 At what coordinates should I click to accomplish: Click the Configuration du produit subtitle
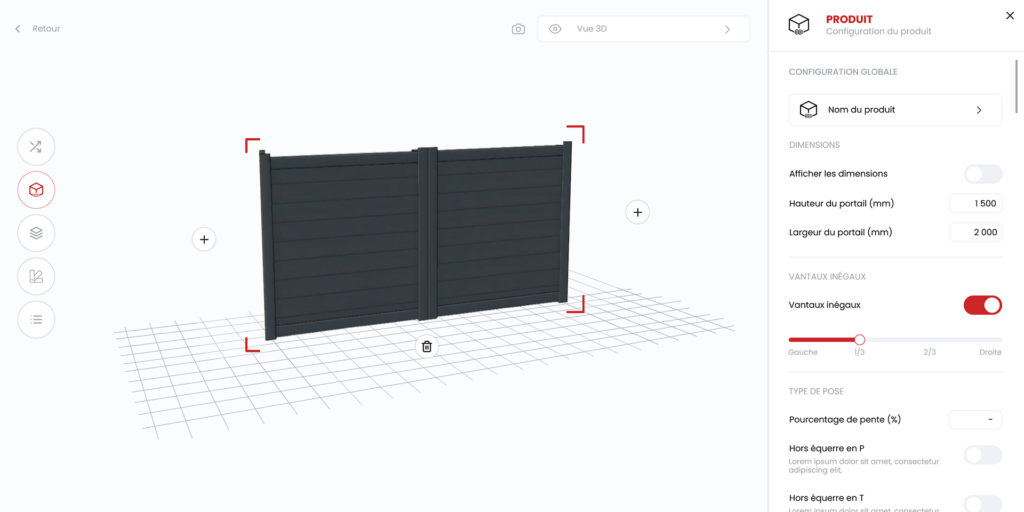(x=878, y=31)
